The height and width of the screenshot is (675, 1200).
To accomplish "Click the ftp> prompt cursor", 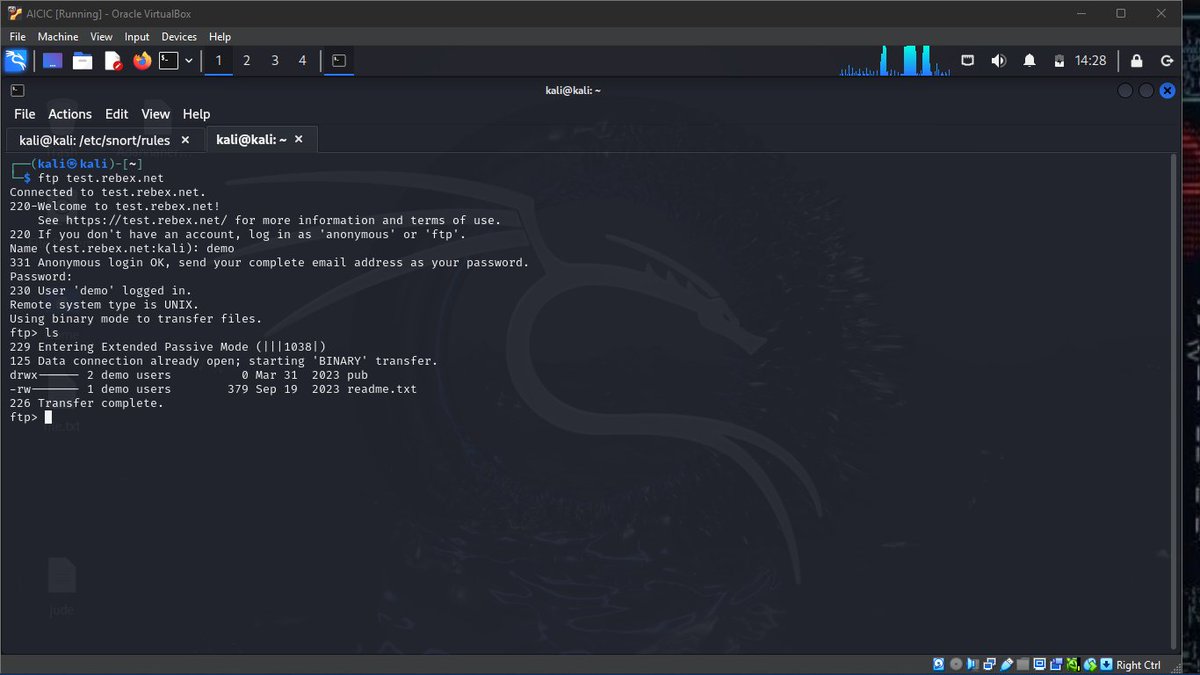I will point(48,417).
